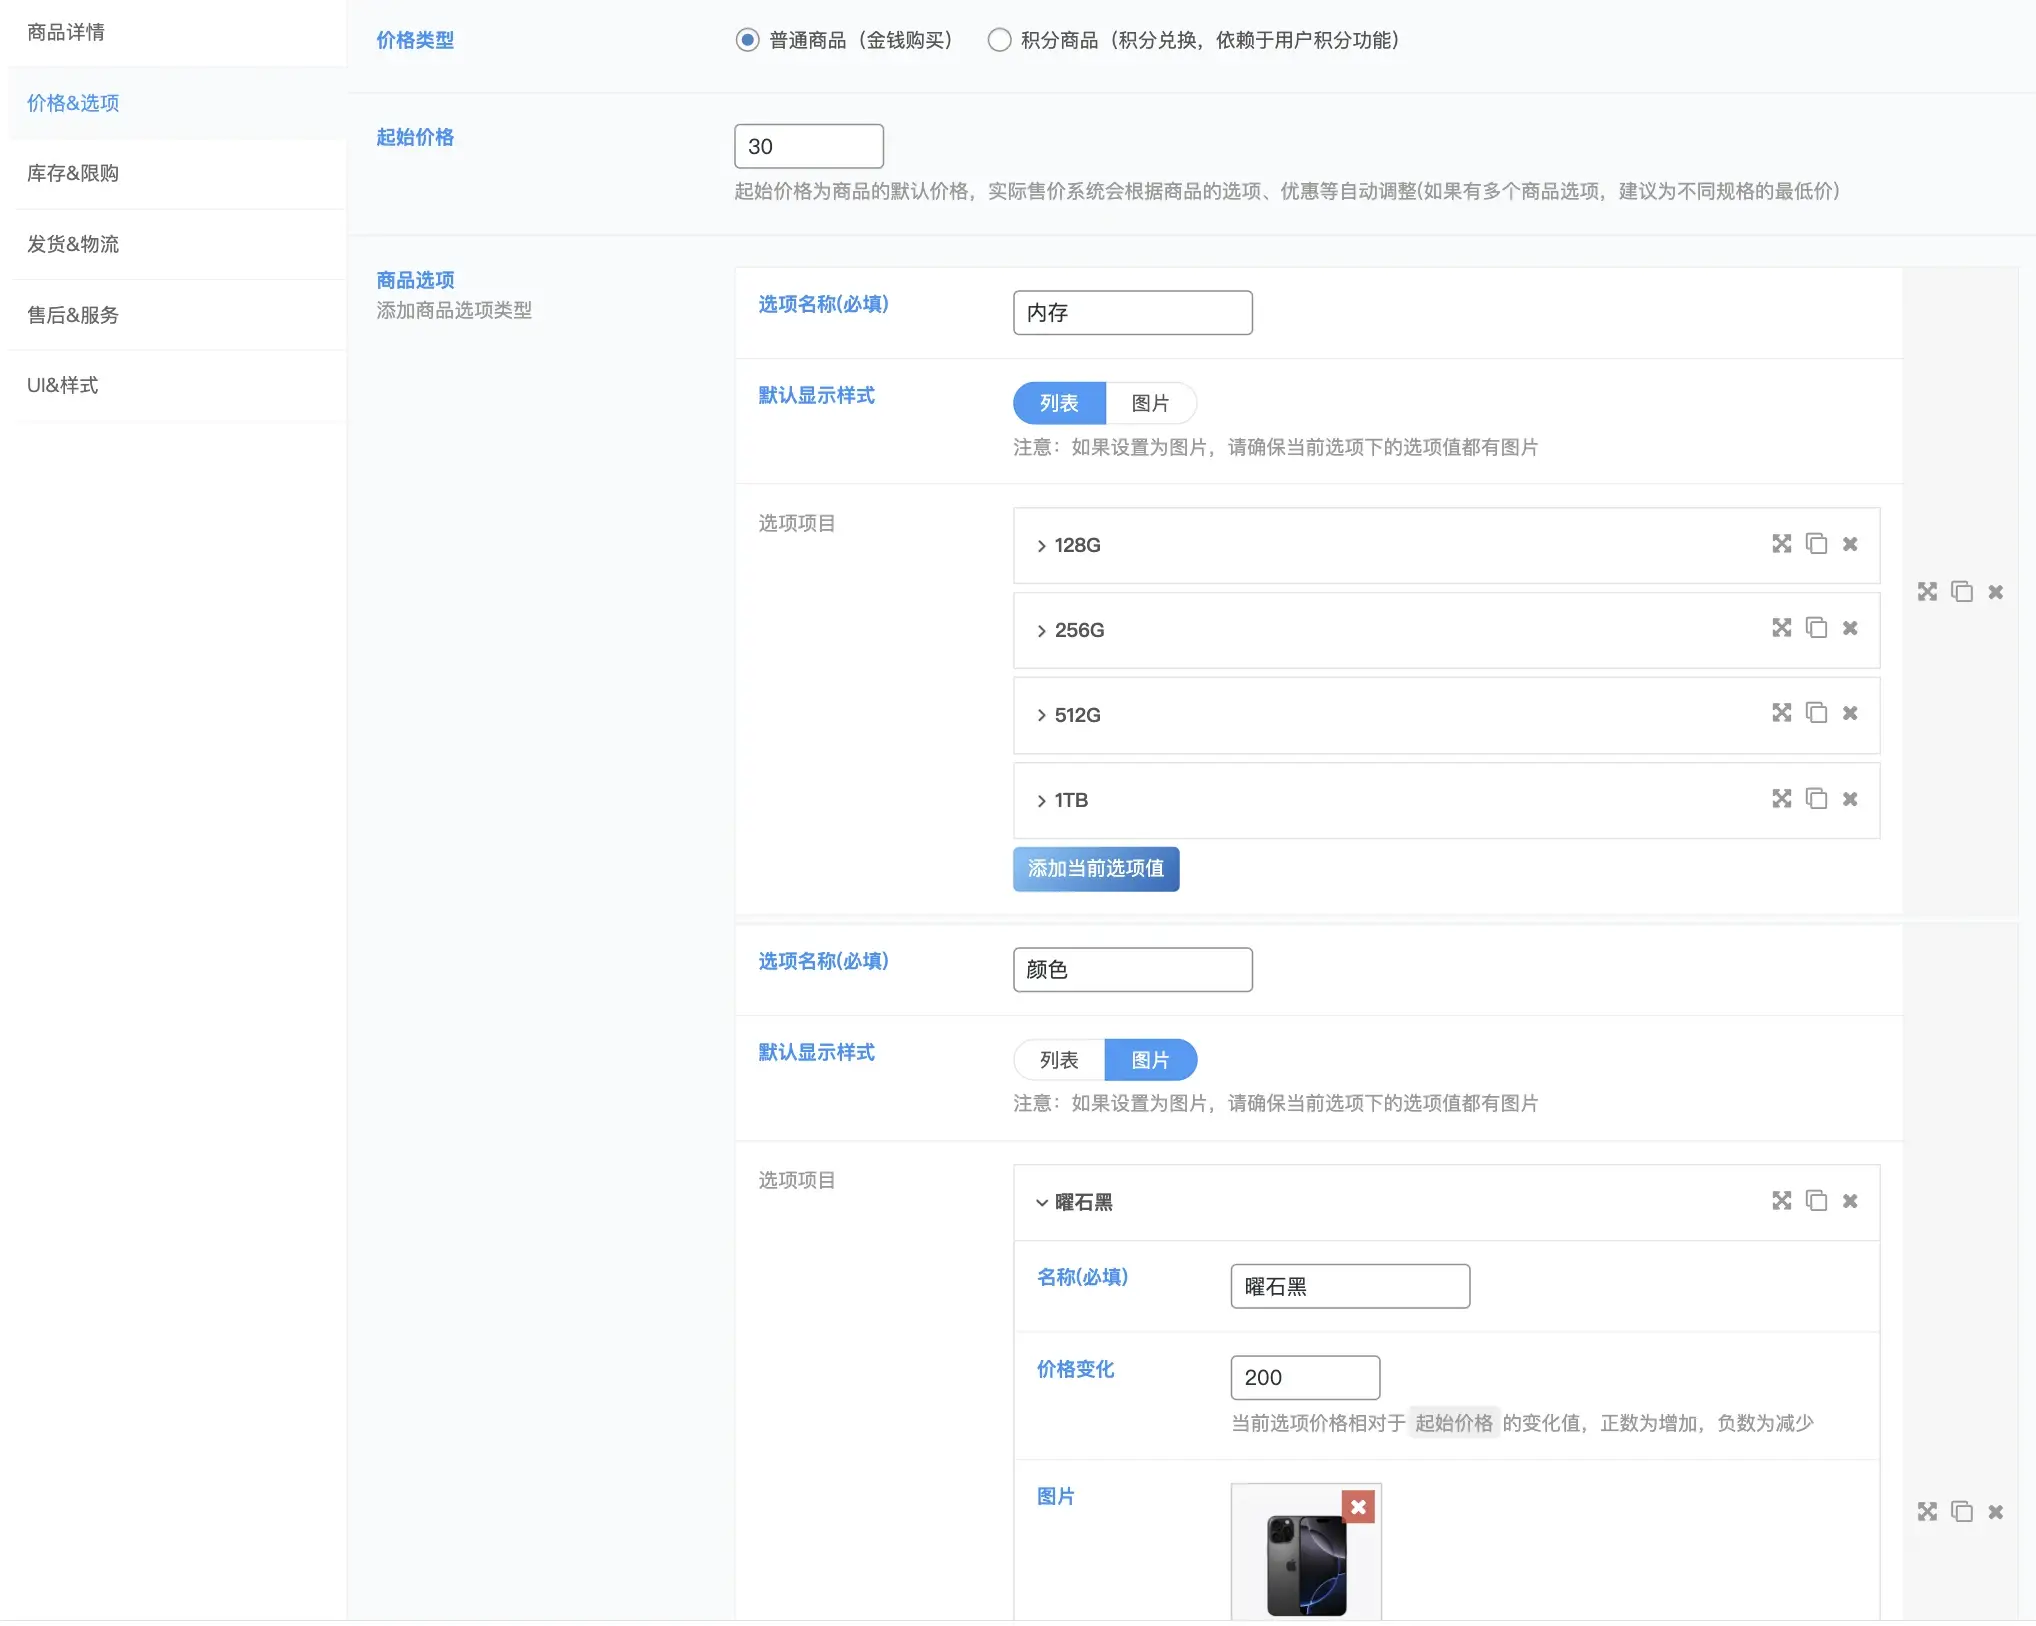The width and height of the screenshot is (2036, 1626).
Task: Duplicate the 256G option item
Action: [x=1816, y=629]
